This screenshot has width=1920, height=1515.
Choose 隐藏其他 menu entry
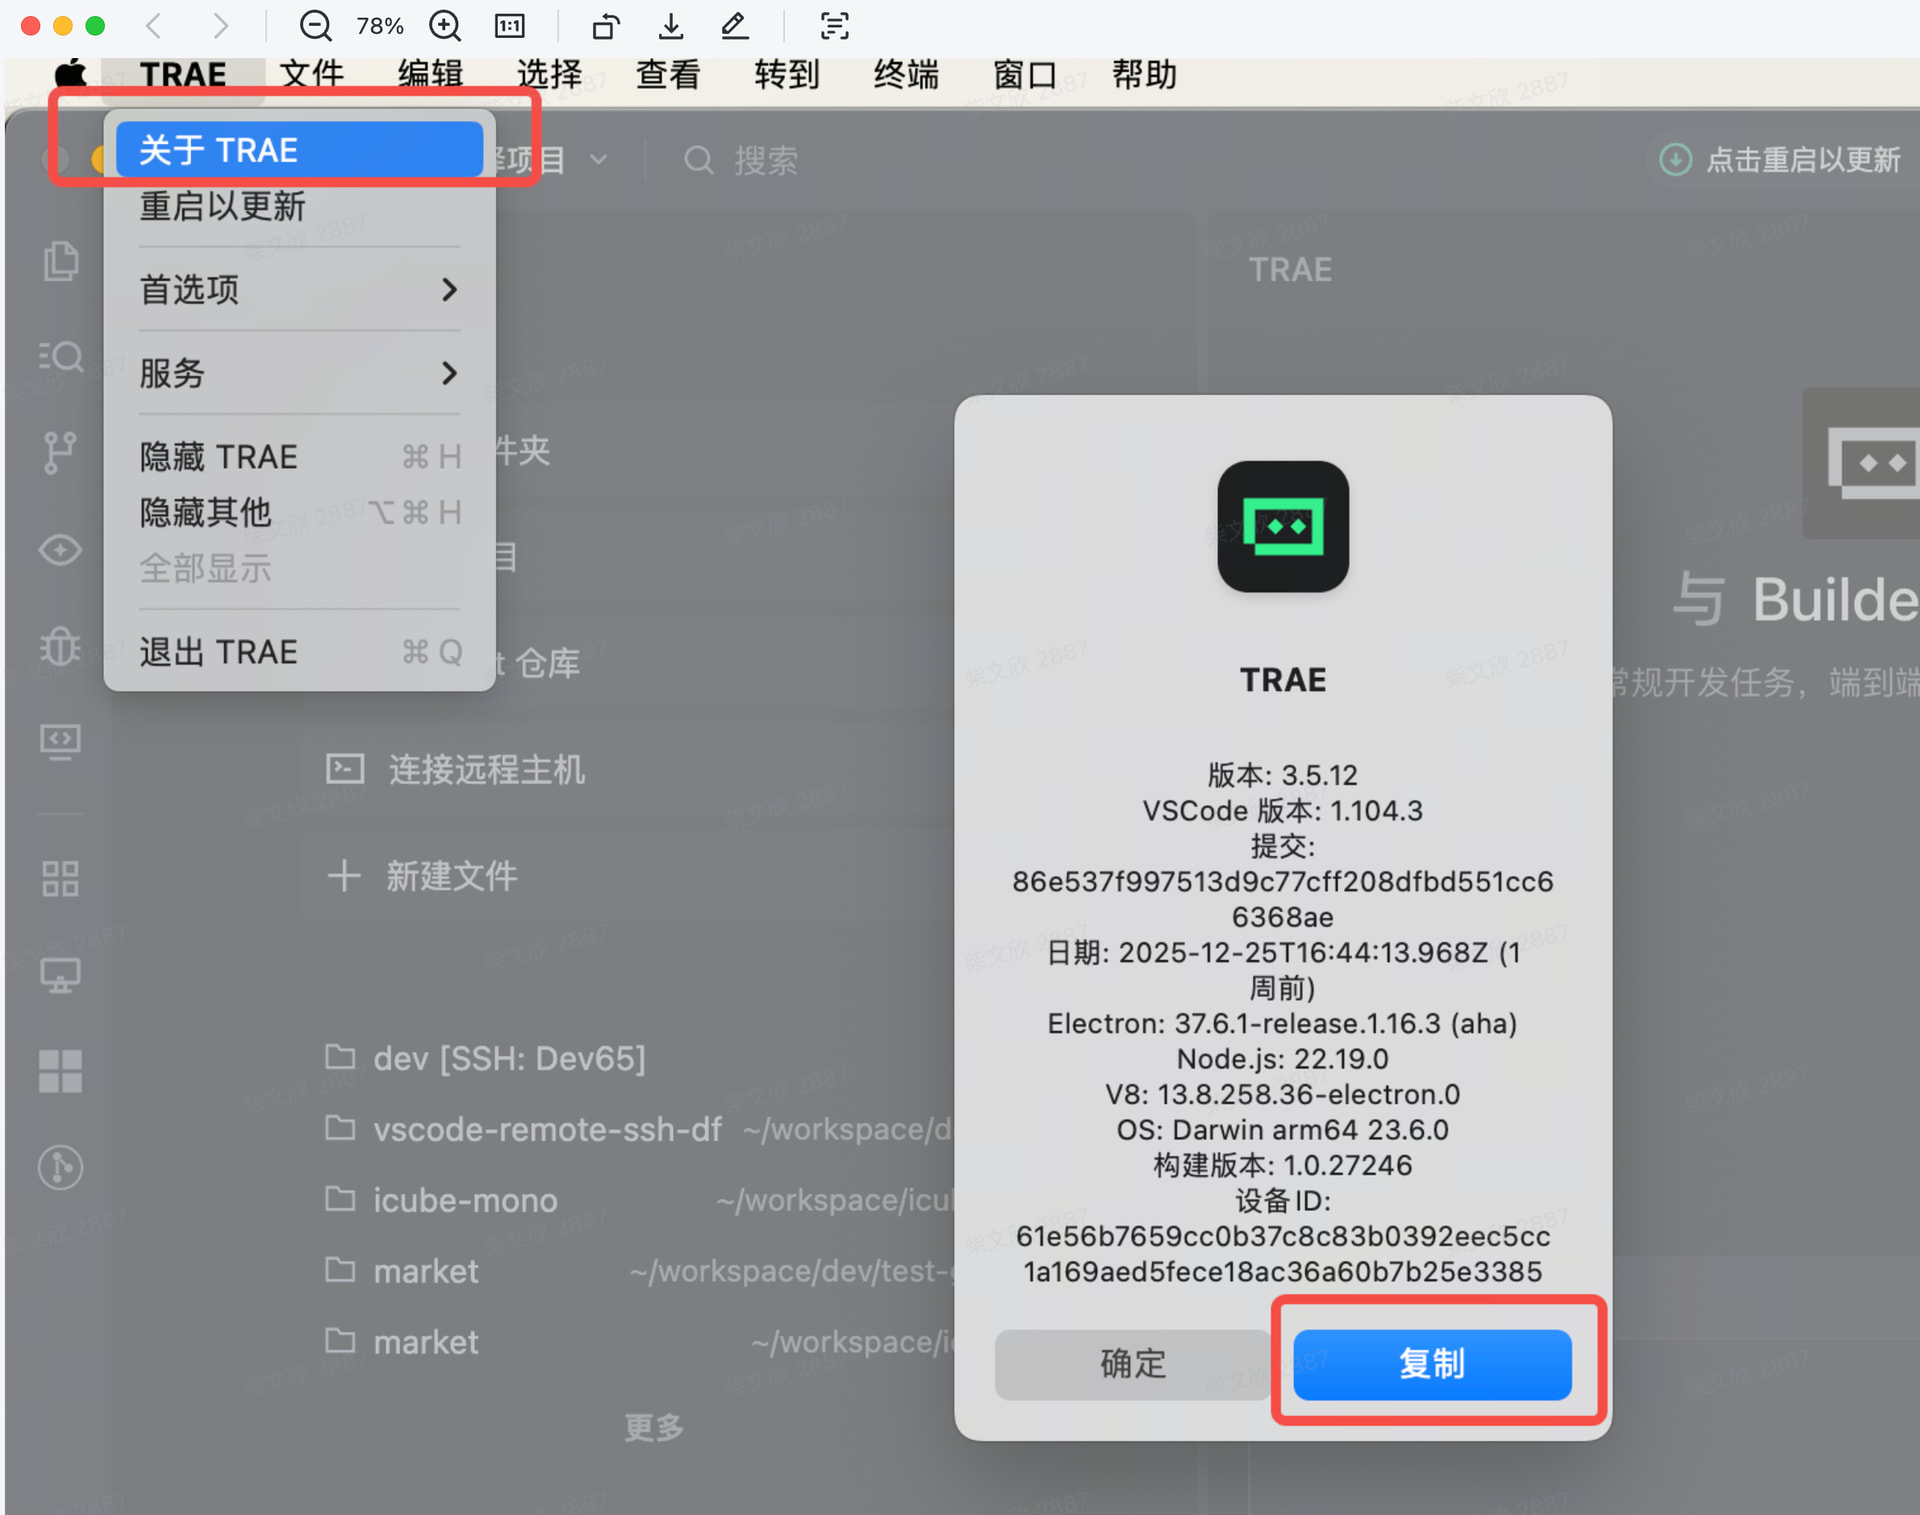[x=299, y=512]
